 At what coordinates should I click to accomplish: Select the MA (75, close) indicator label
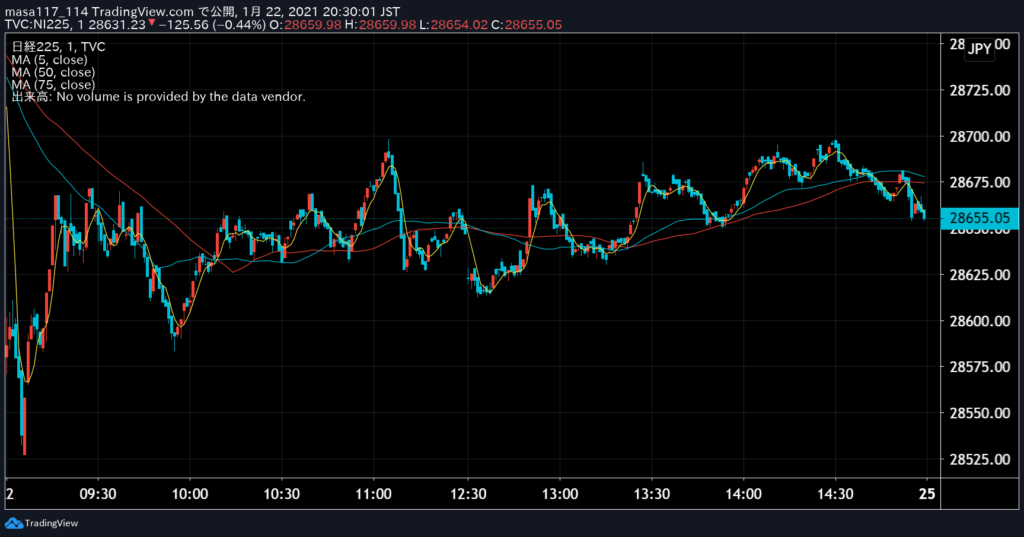click(53, 84)
